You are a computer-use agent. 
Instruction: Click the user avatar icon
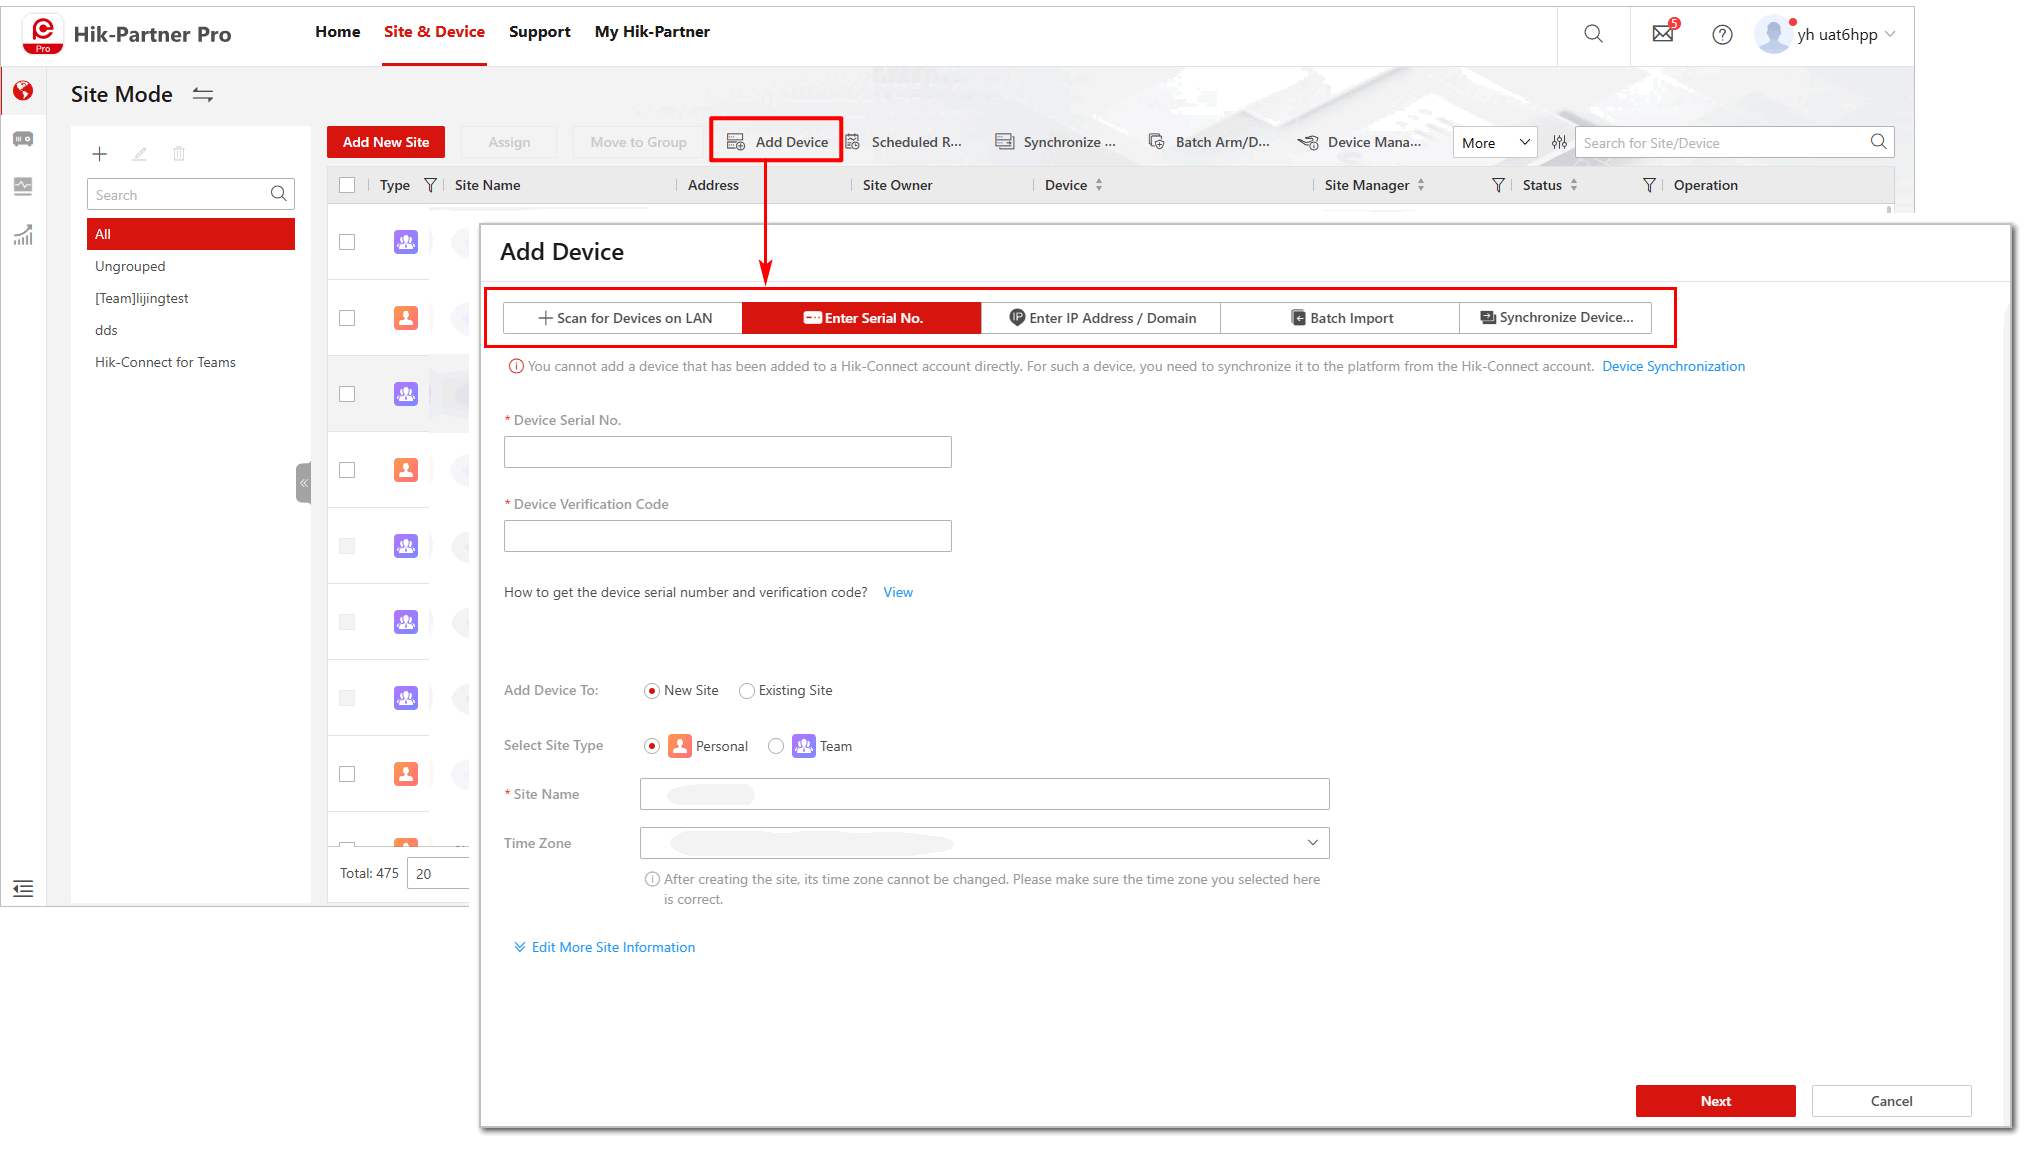[x=1773, y=35]
